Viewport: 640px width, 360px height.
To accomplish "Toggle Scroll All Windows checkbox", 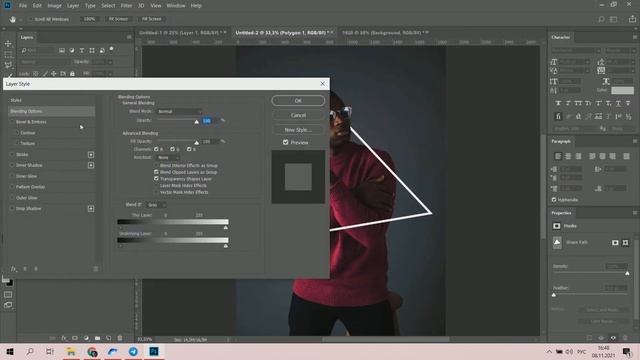I will (x=30, y=19).
